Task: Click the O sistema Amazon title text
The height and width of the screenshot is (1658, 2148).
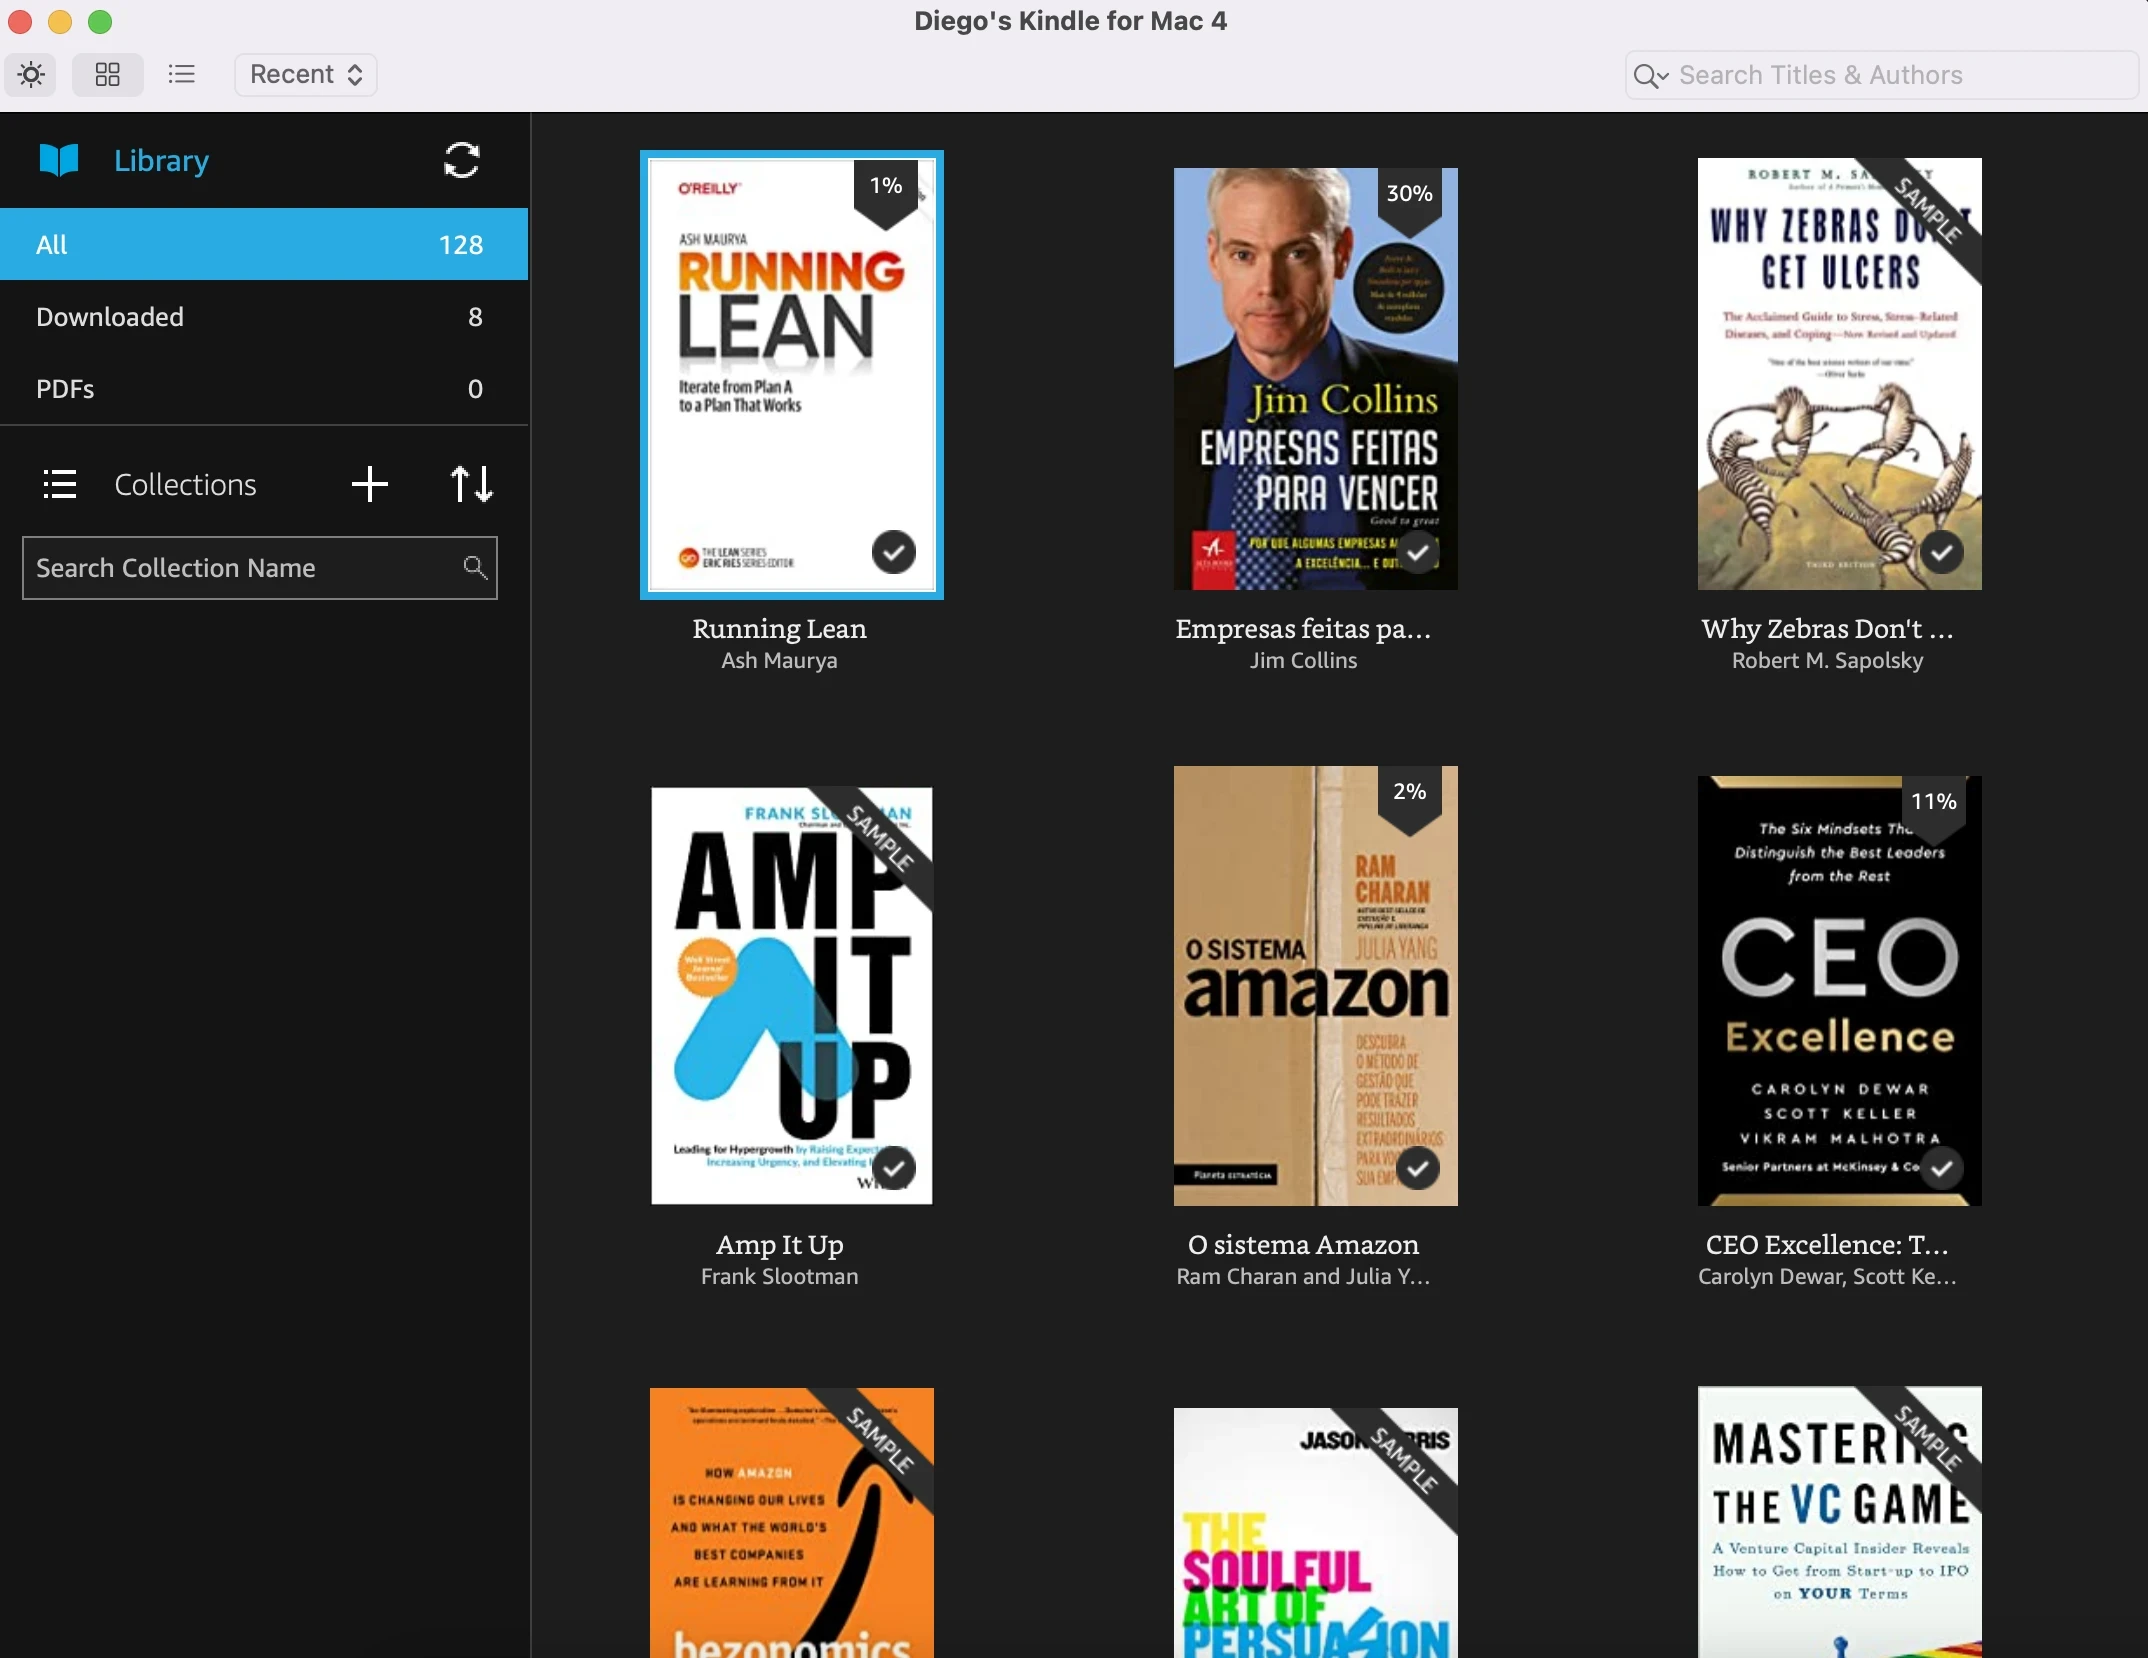Action: coord(1303,1244)
